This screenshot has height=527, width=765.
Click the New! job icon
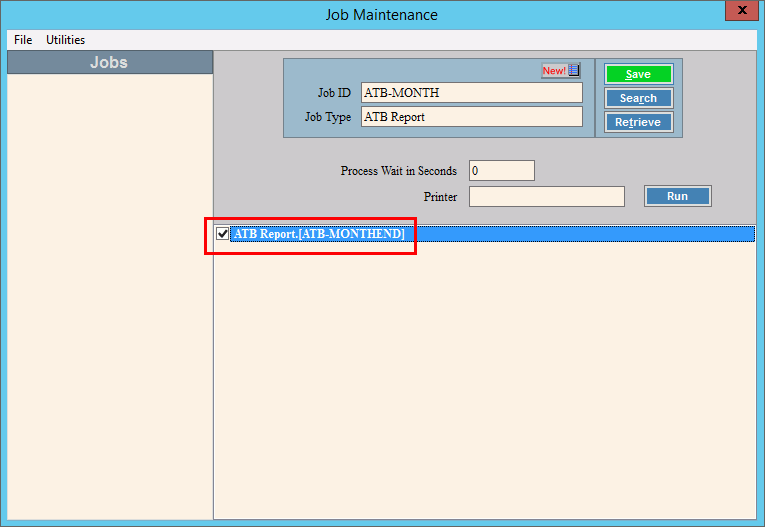560,71
